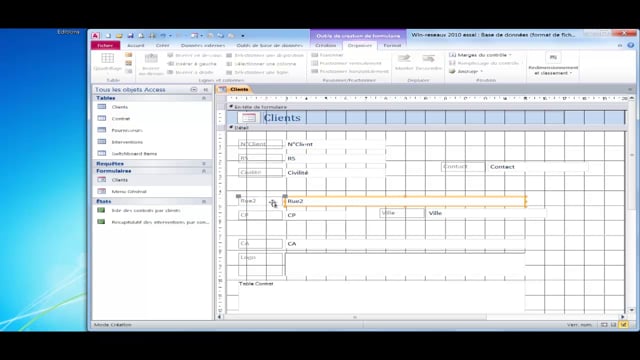Screen dimensions: 640x360
Task: Select the Menu Général form icon
Action: click(102, 191)
